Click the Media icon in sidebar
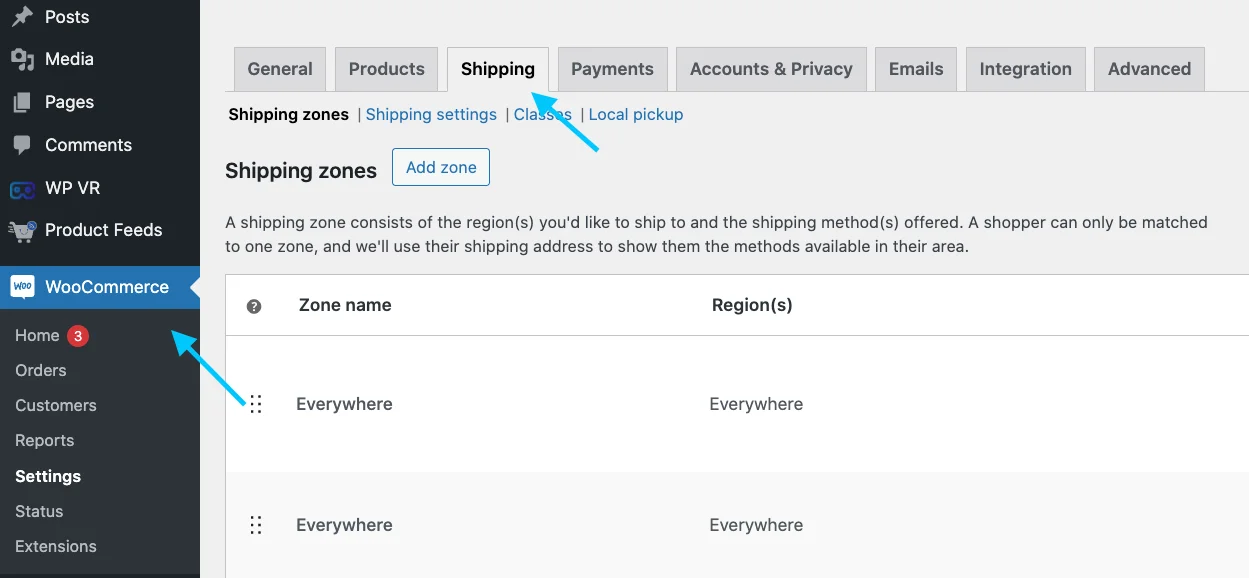This screenshot has height=578, width=1249. 22,59
